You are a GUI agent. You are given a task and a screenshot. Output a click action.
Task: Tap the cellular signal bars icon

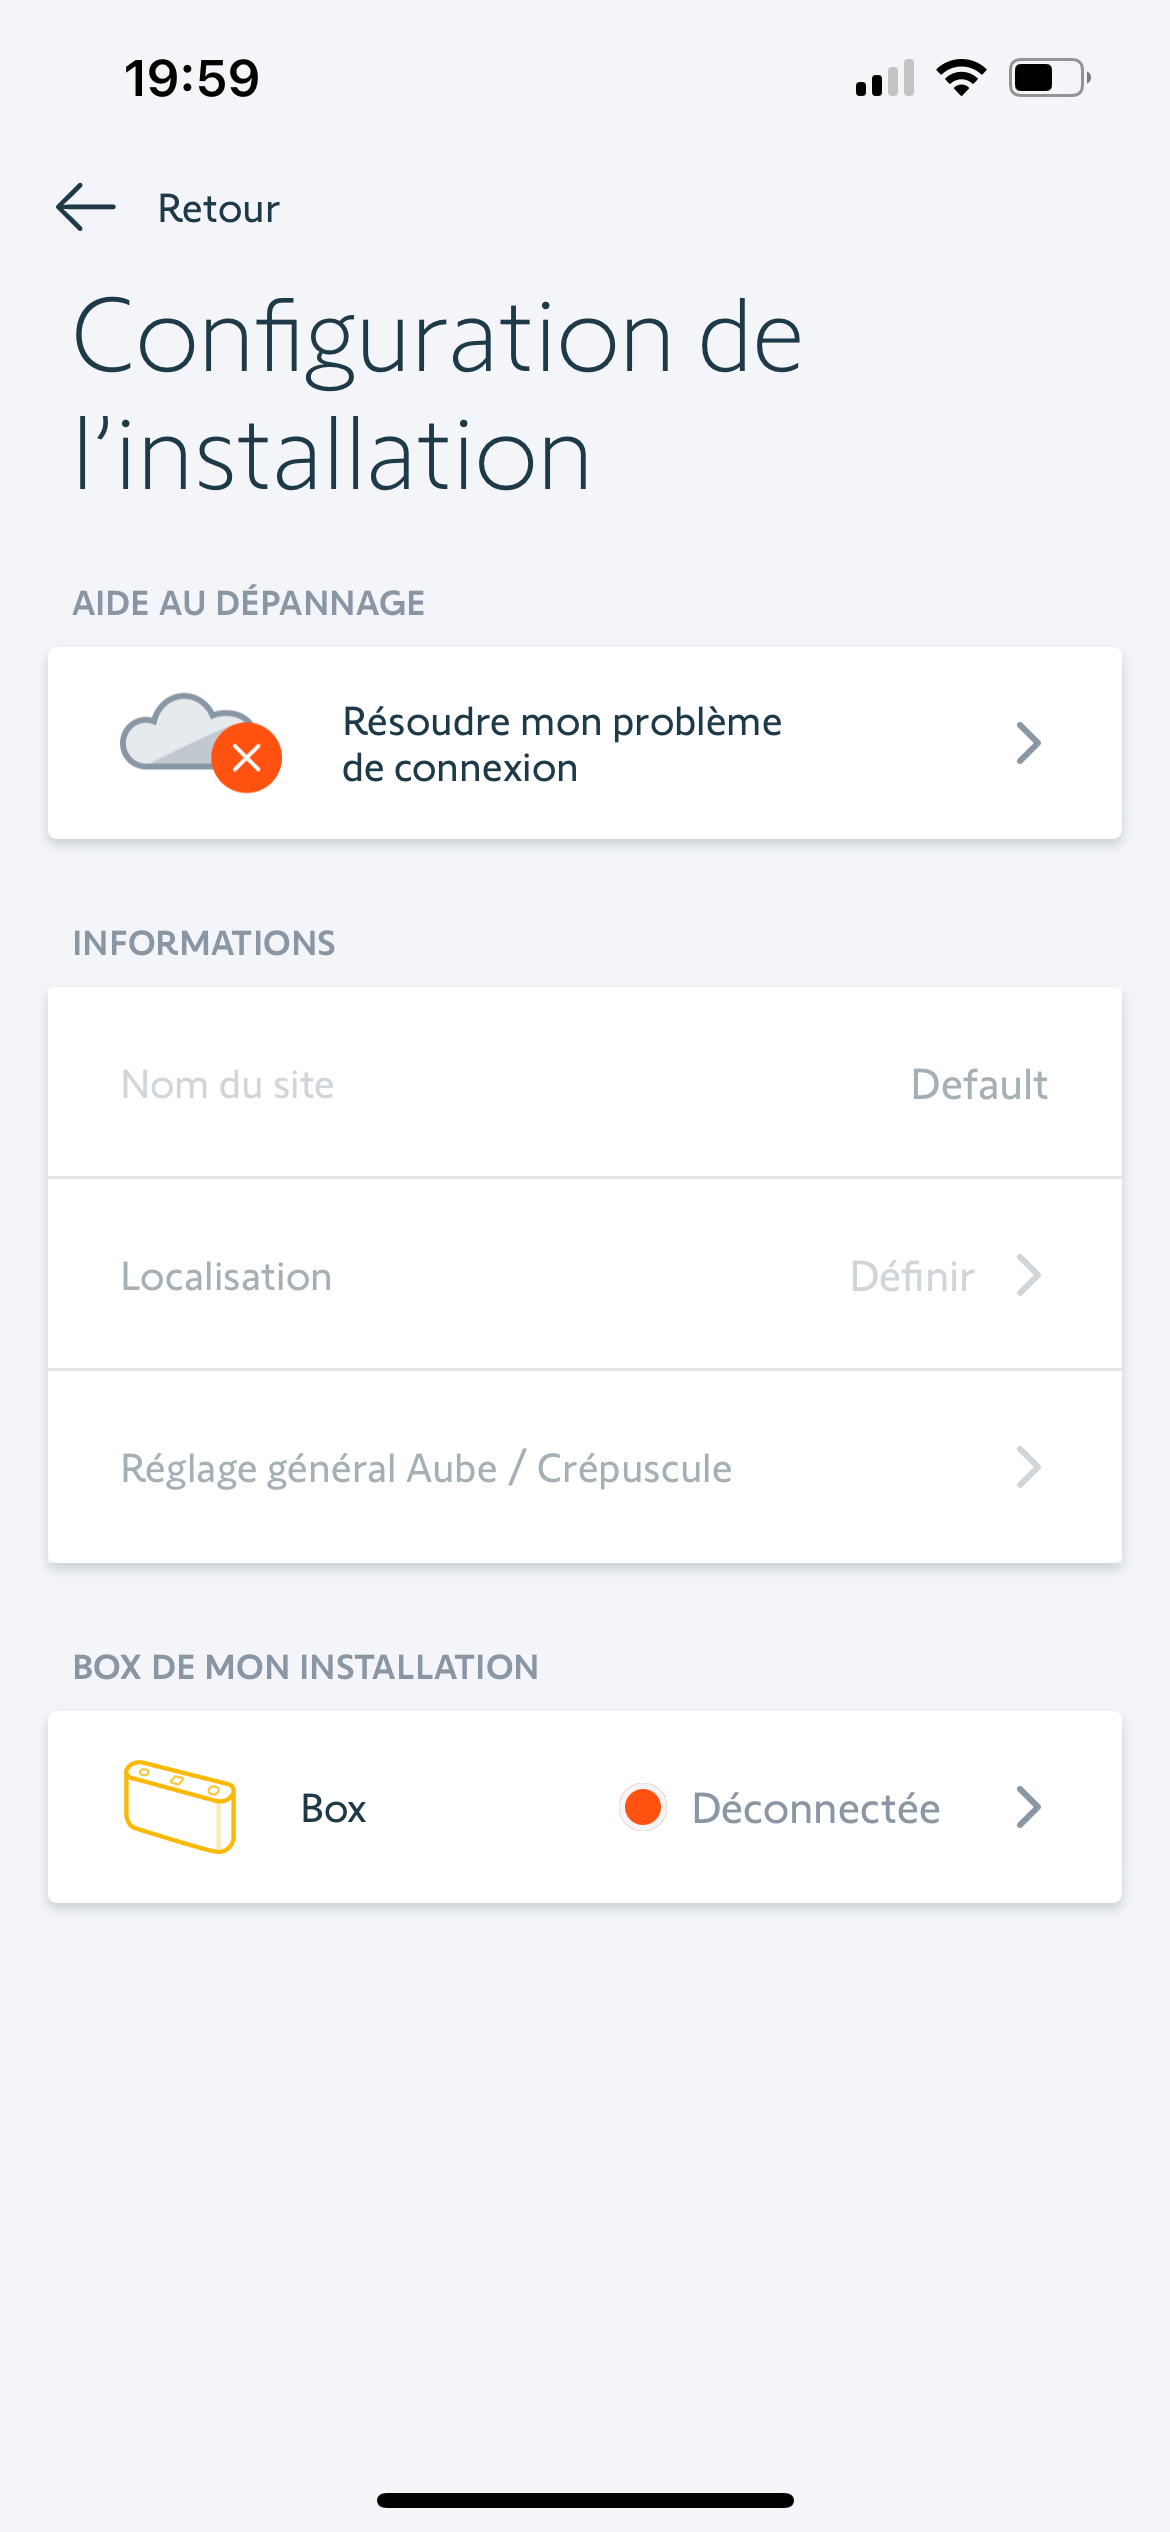point(885,78)
